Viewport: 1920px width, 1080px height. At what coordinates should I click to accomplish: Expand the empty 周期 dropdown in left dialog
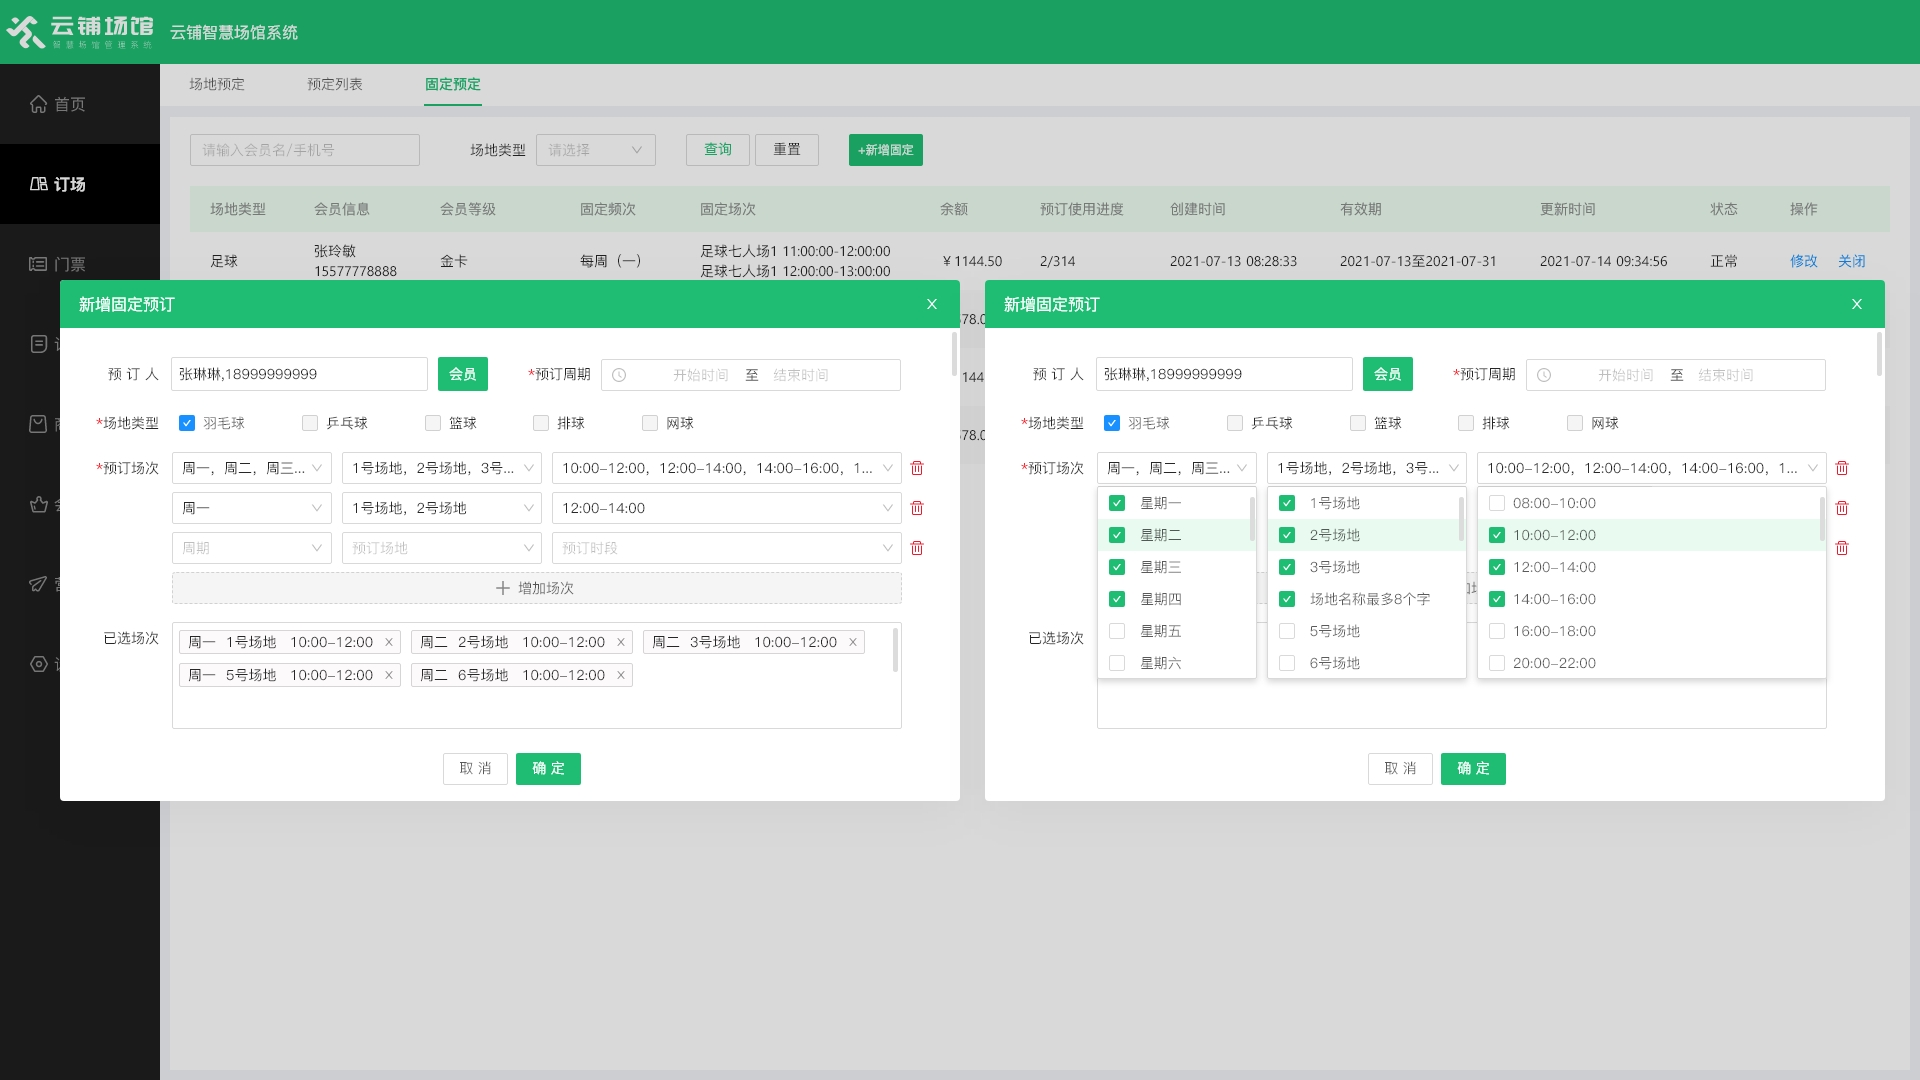coord(251,548)
